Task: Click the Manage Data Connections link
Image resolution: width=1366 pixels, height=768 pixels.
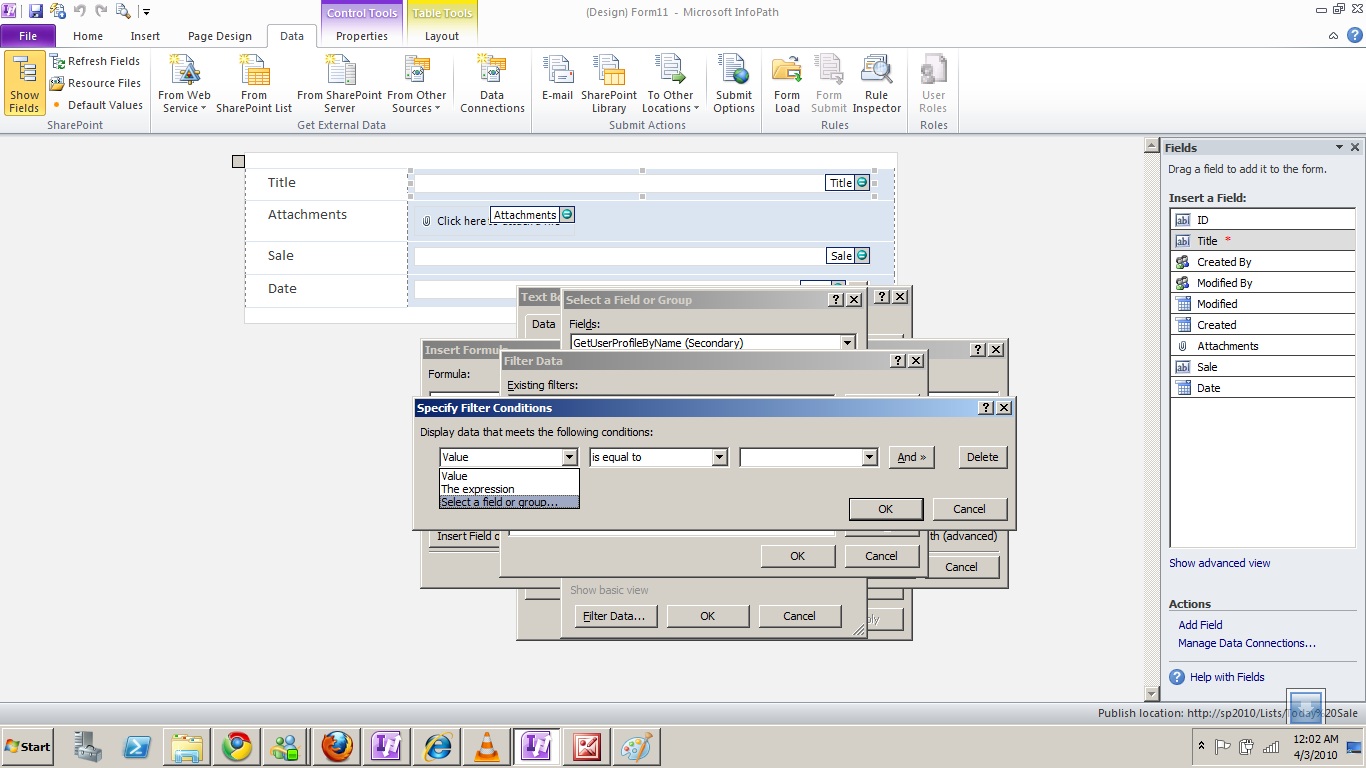Action: (1246, 643)
